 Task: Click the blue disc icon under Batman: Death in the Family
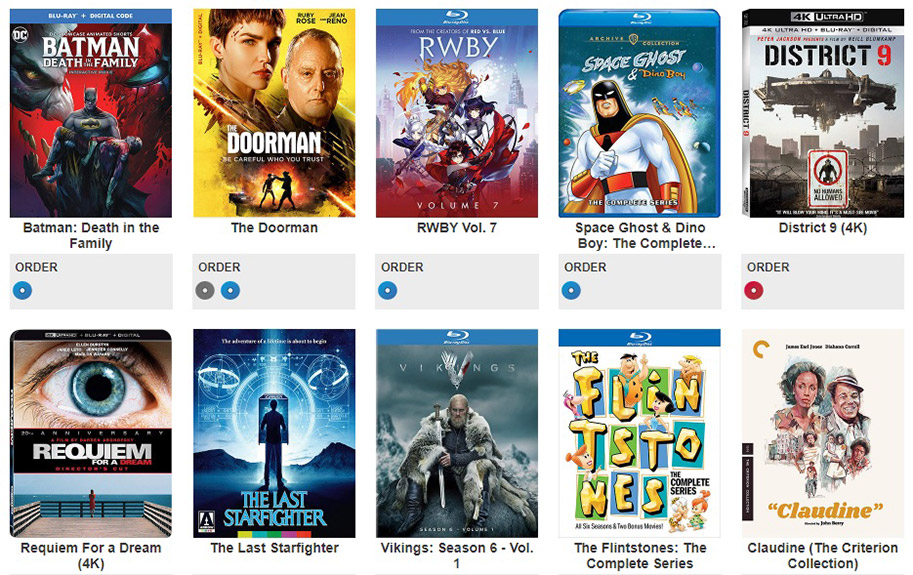23,290
